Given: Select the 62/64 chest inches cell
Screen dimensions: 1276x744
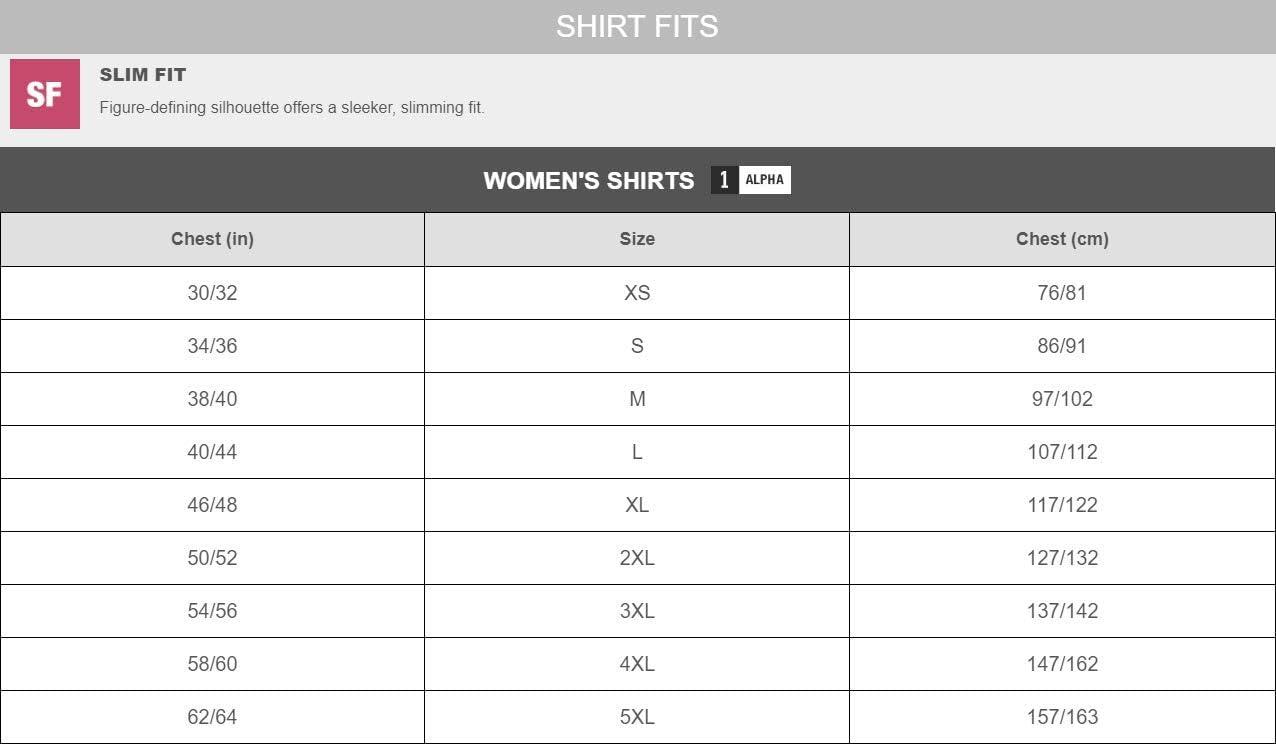Looking at the screenshot, I should pyautogui.click(x=212, y=717).
